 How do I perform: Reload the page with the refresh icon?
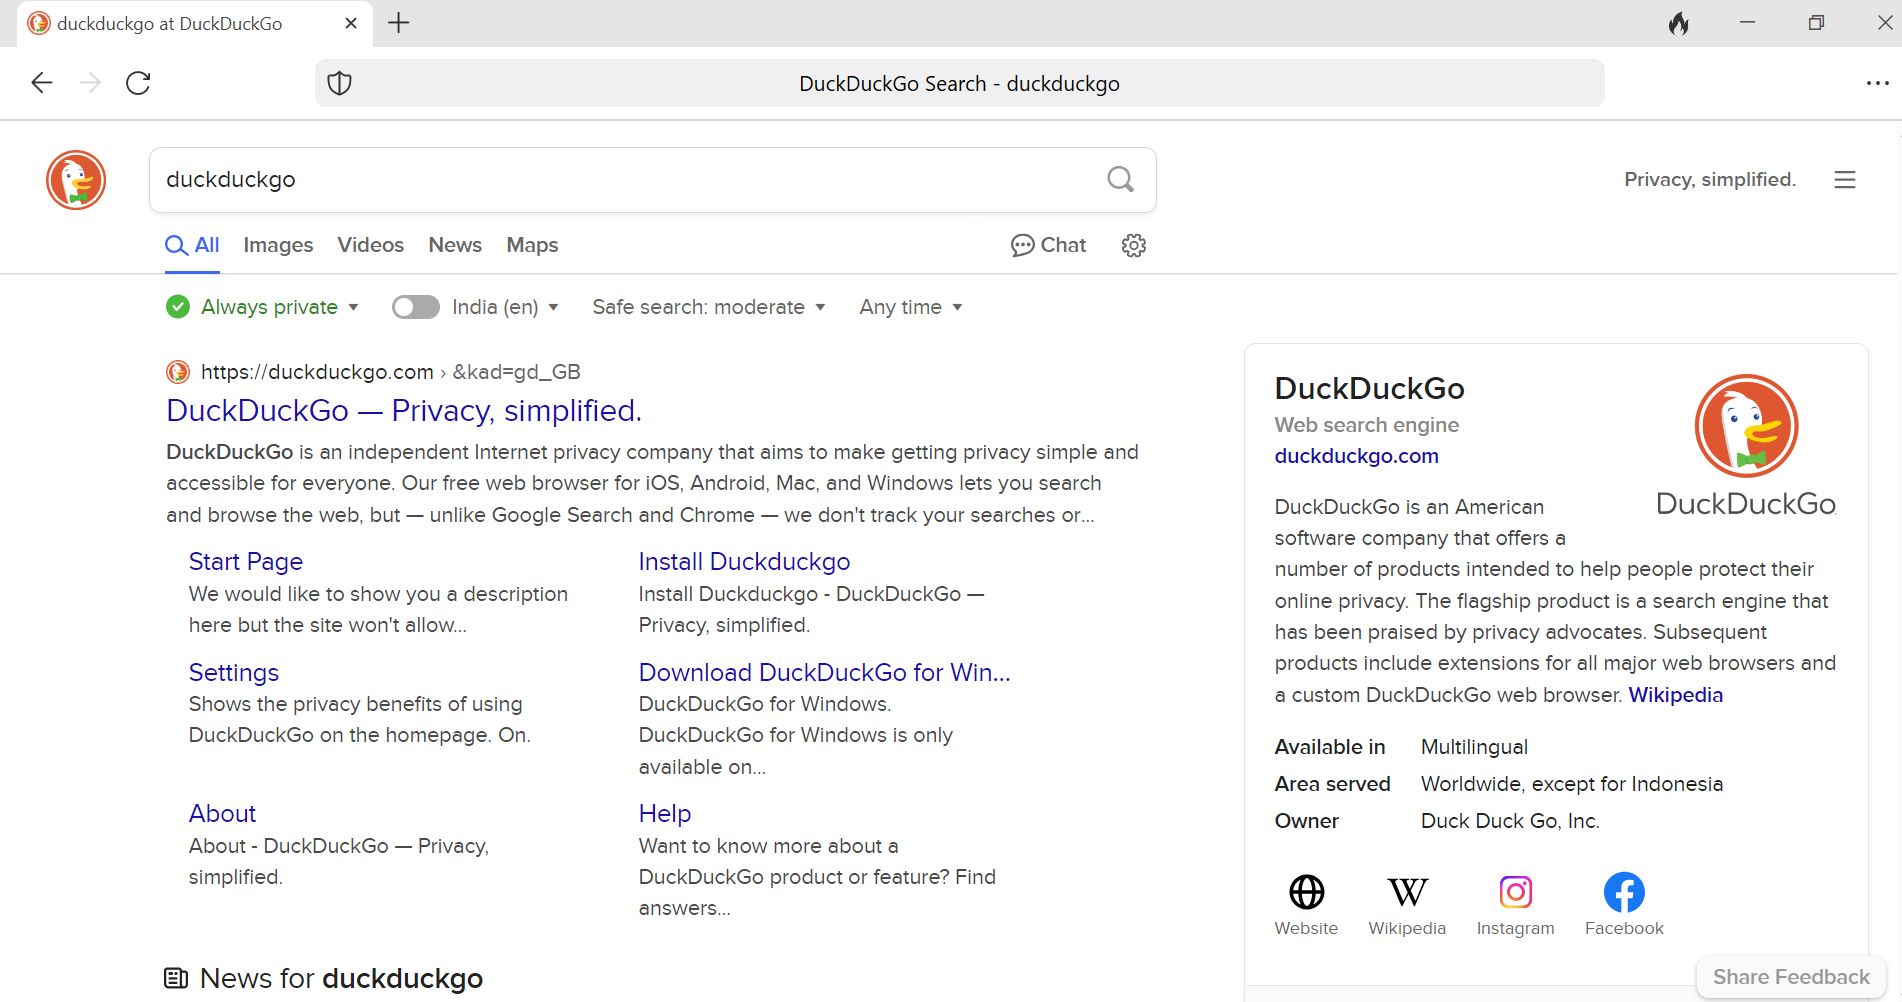[x=138, y=83]
